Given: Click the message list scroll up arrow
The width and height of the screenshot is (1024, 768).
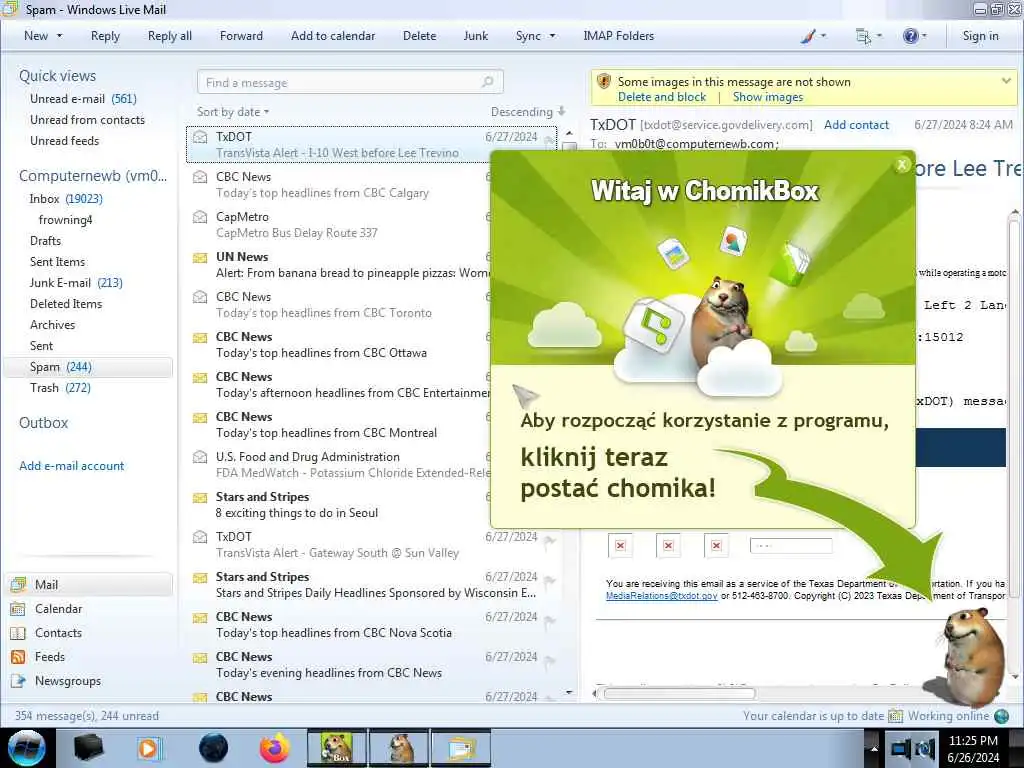Looking at the screenshot, I should (x=569, y=133).
